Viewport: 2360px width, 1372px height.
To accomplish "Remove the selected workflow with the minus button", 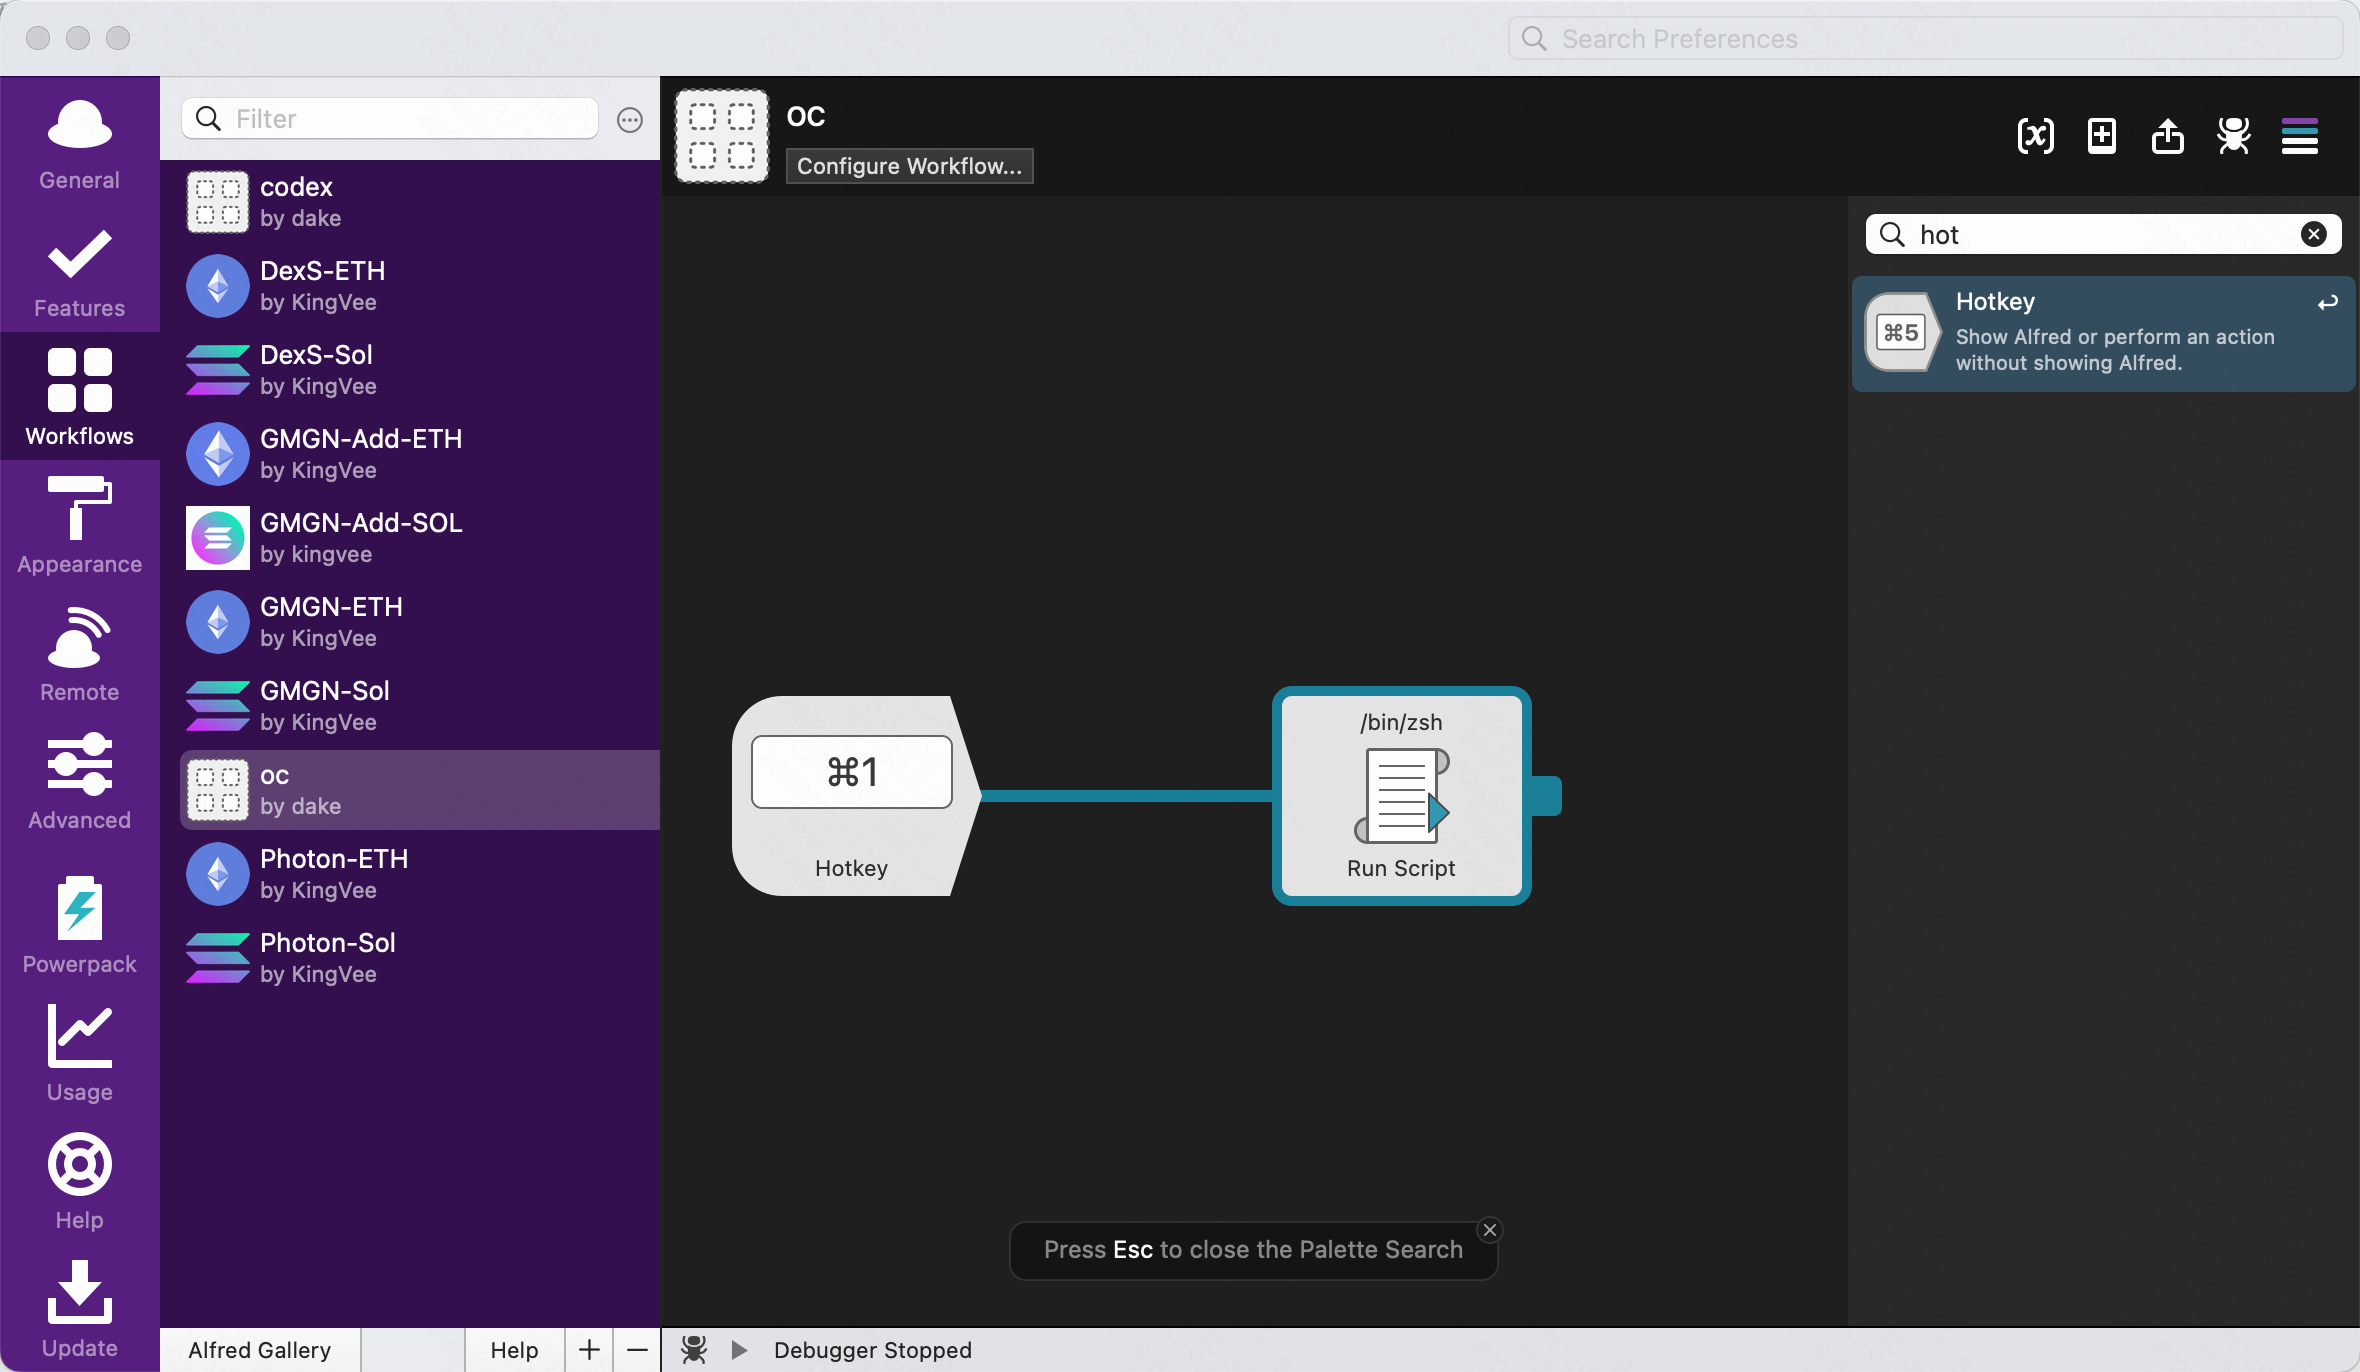I will tap(637, 1350).
